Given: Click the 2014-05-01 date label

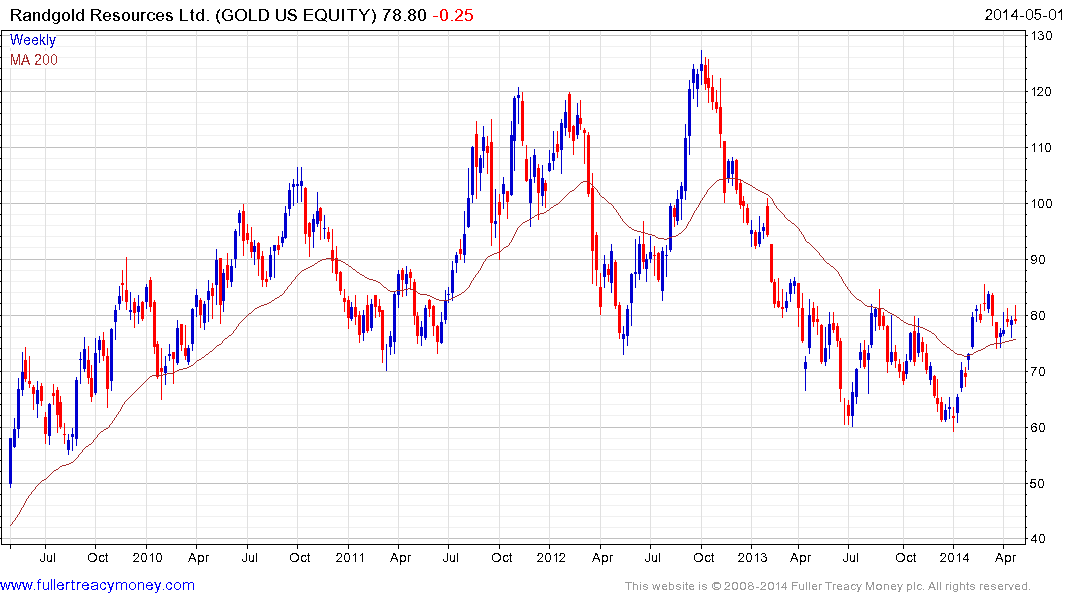Looking at the screenshot, I should coord(1024,15).
